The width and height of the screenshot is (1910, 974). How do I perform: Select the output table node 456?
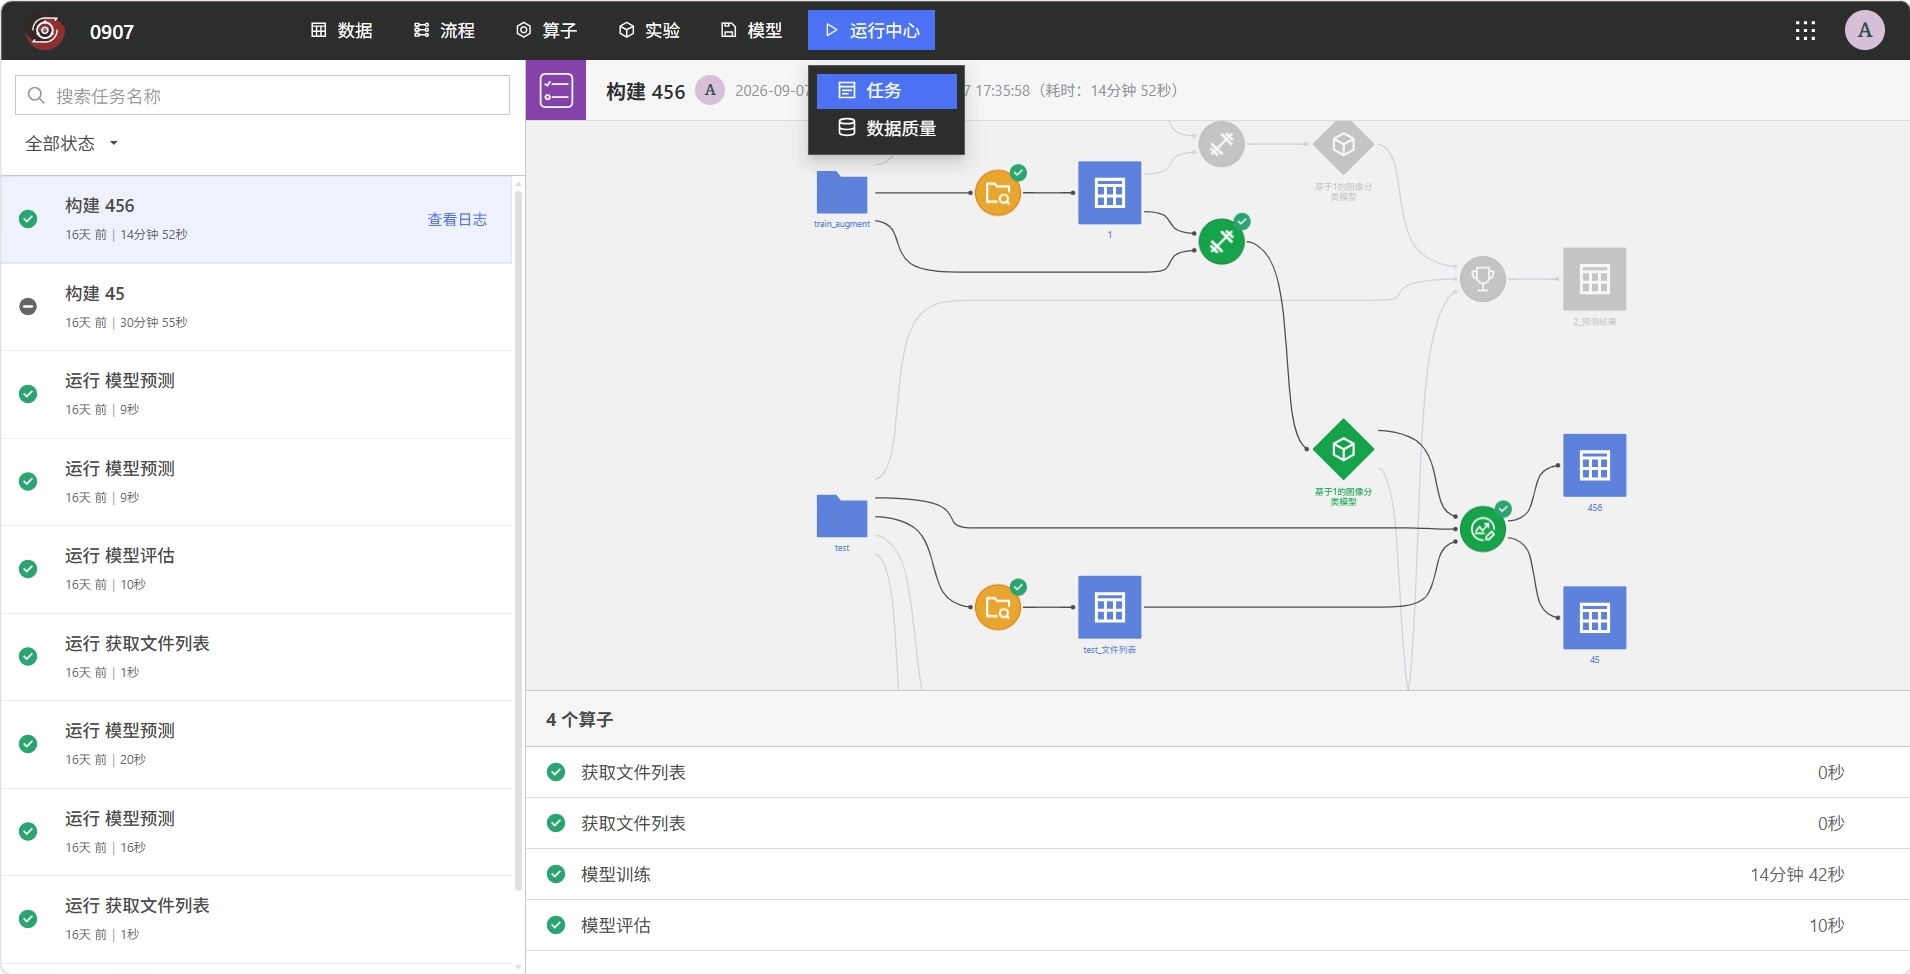click(x=1594, y=465)
